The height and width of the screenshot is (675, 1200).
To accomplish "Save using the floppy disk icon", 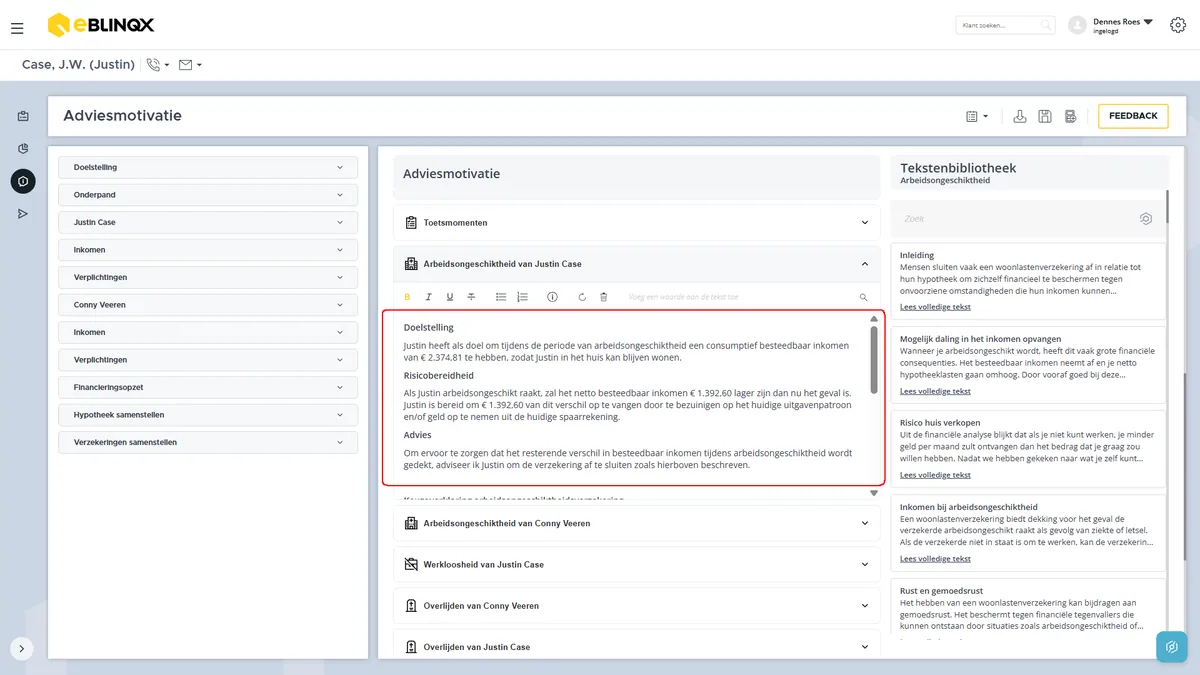I will (1045, 116).
